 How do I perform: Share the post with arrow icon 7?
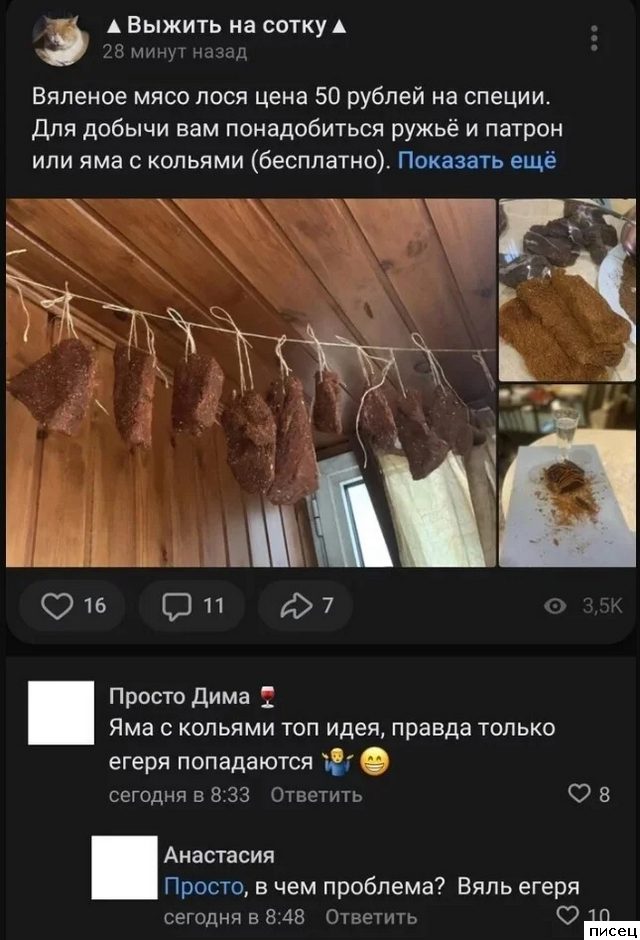pos(306,605)
